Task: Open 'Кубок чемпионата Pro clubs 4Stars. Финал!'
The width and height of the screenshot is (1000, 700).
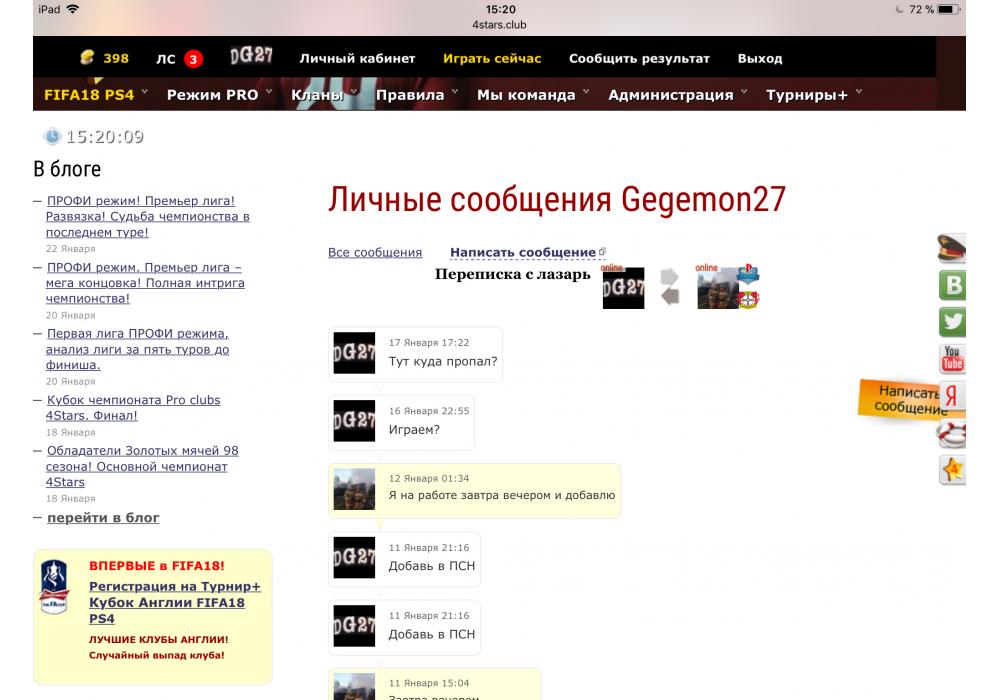Action: click(133, 407)
